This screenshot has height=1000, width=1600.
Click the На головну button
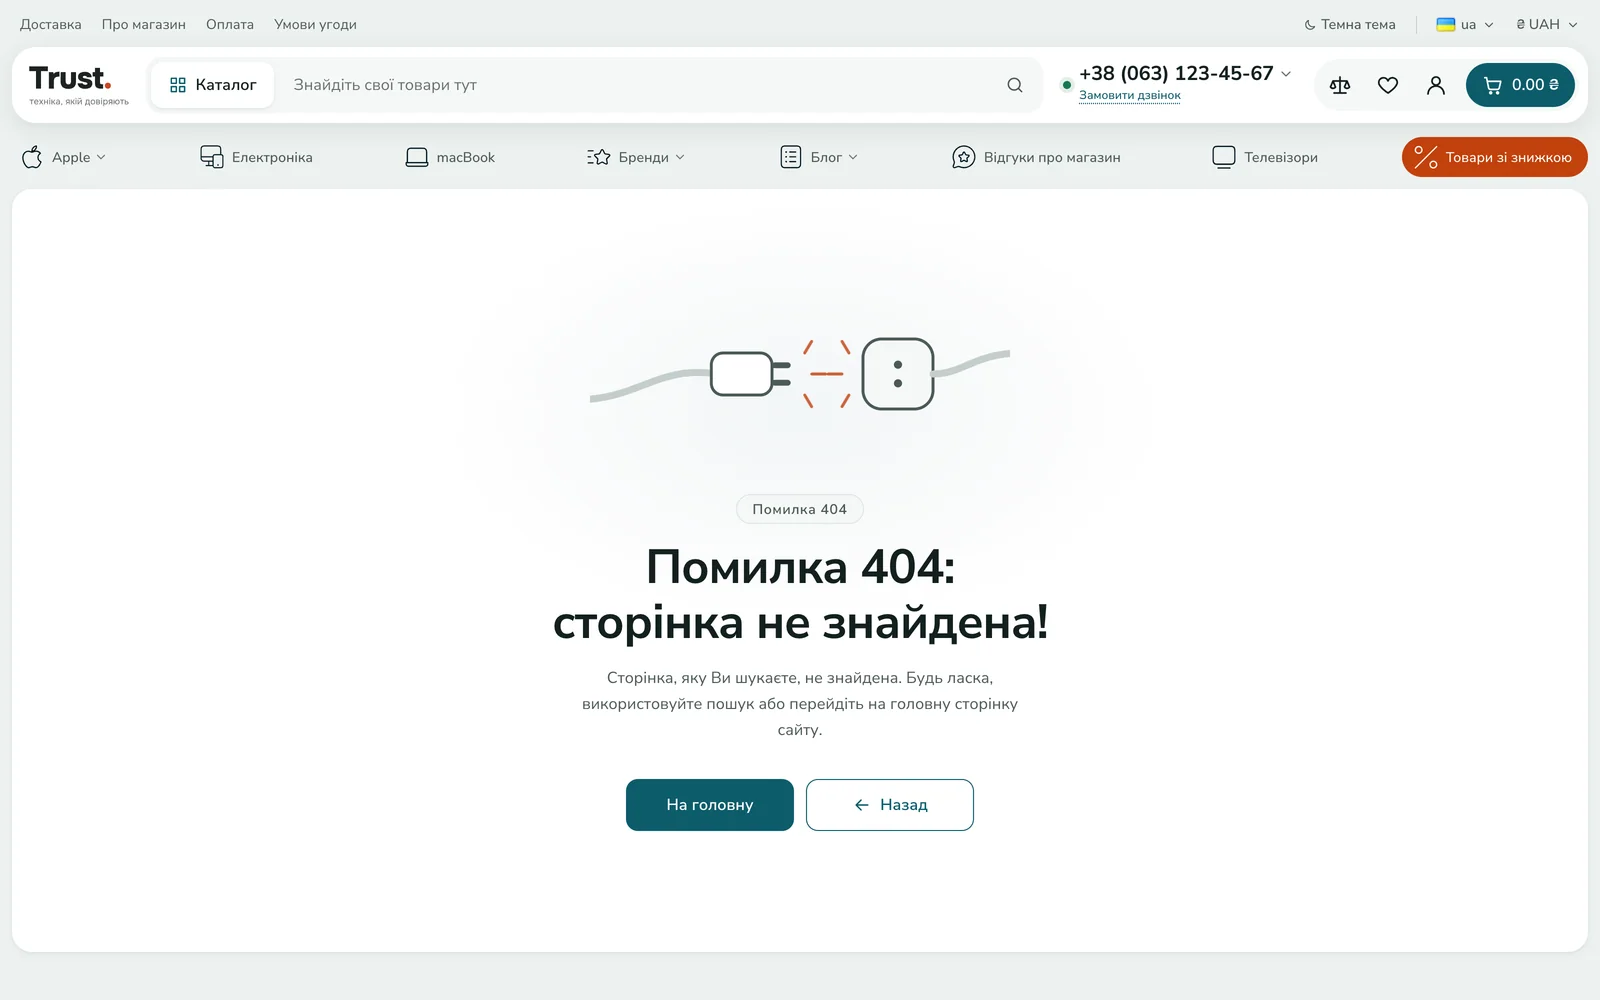click(x=710, y=805)
